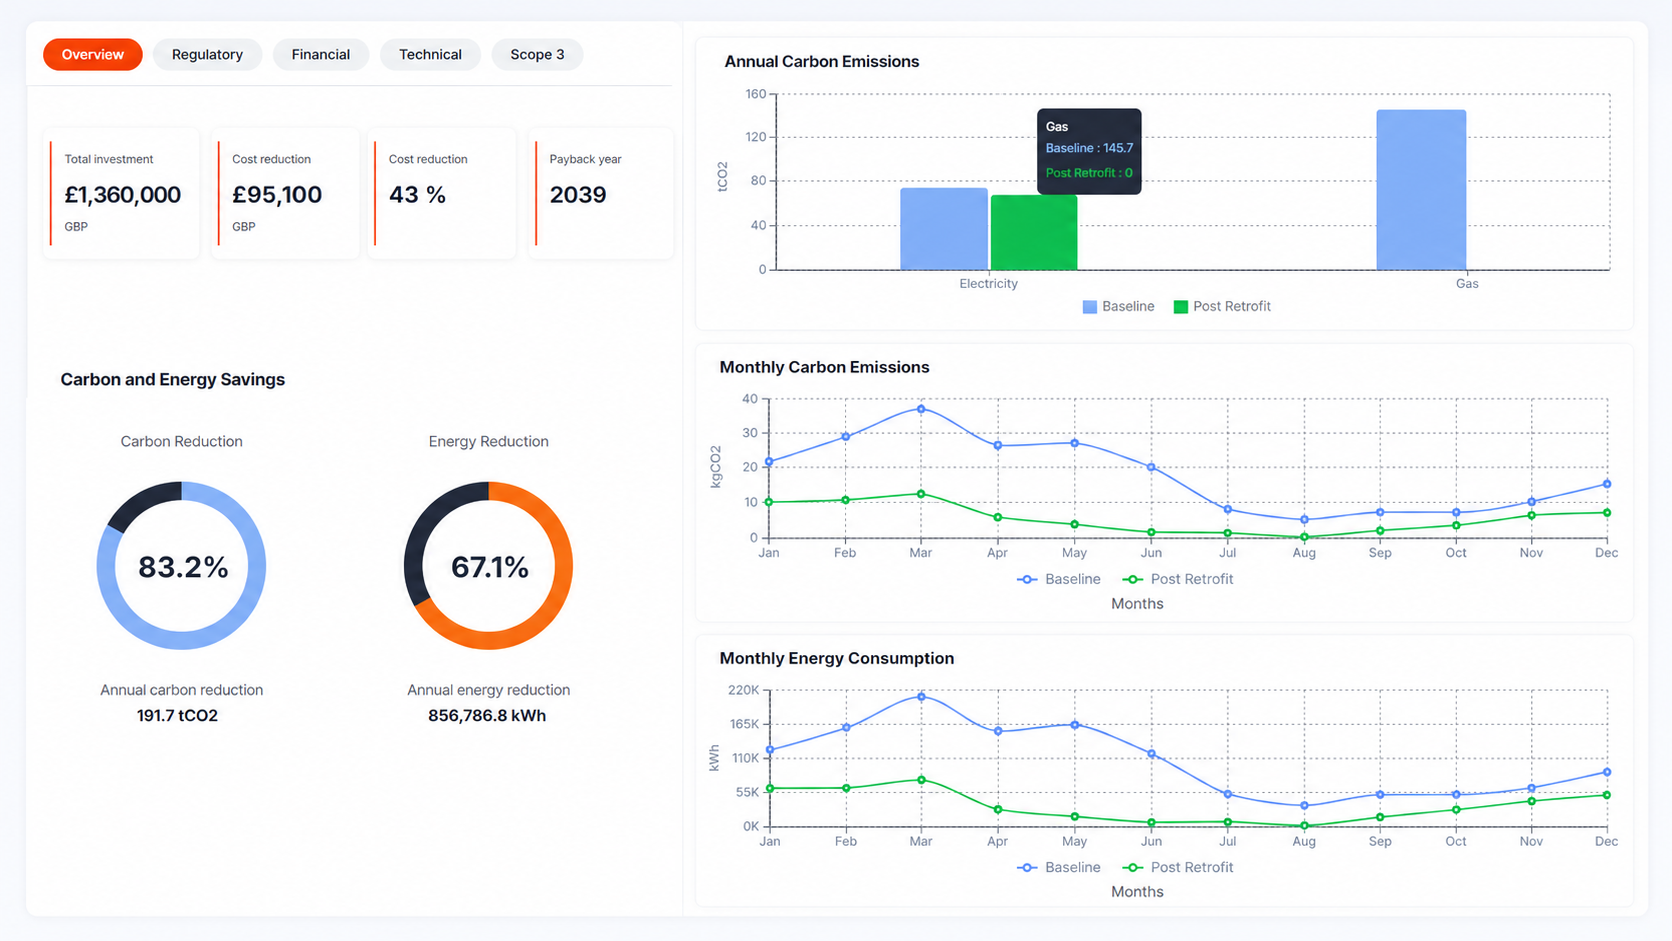1672x941 pixels.
Task: Go to the Scope 3 tab
Action: click(537, 54)
